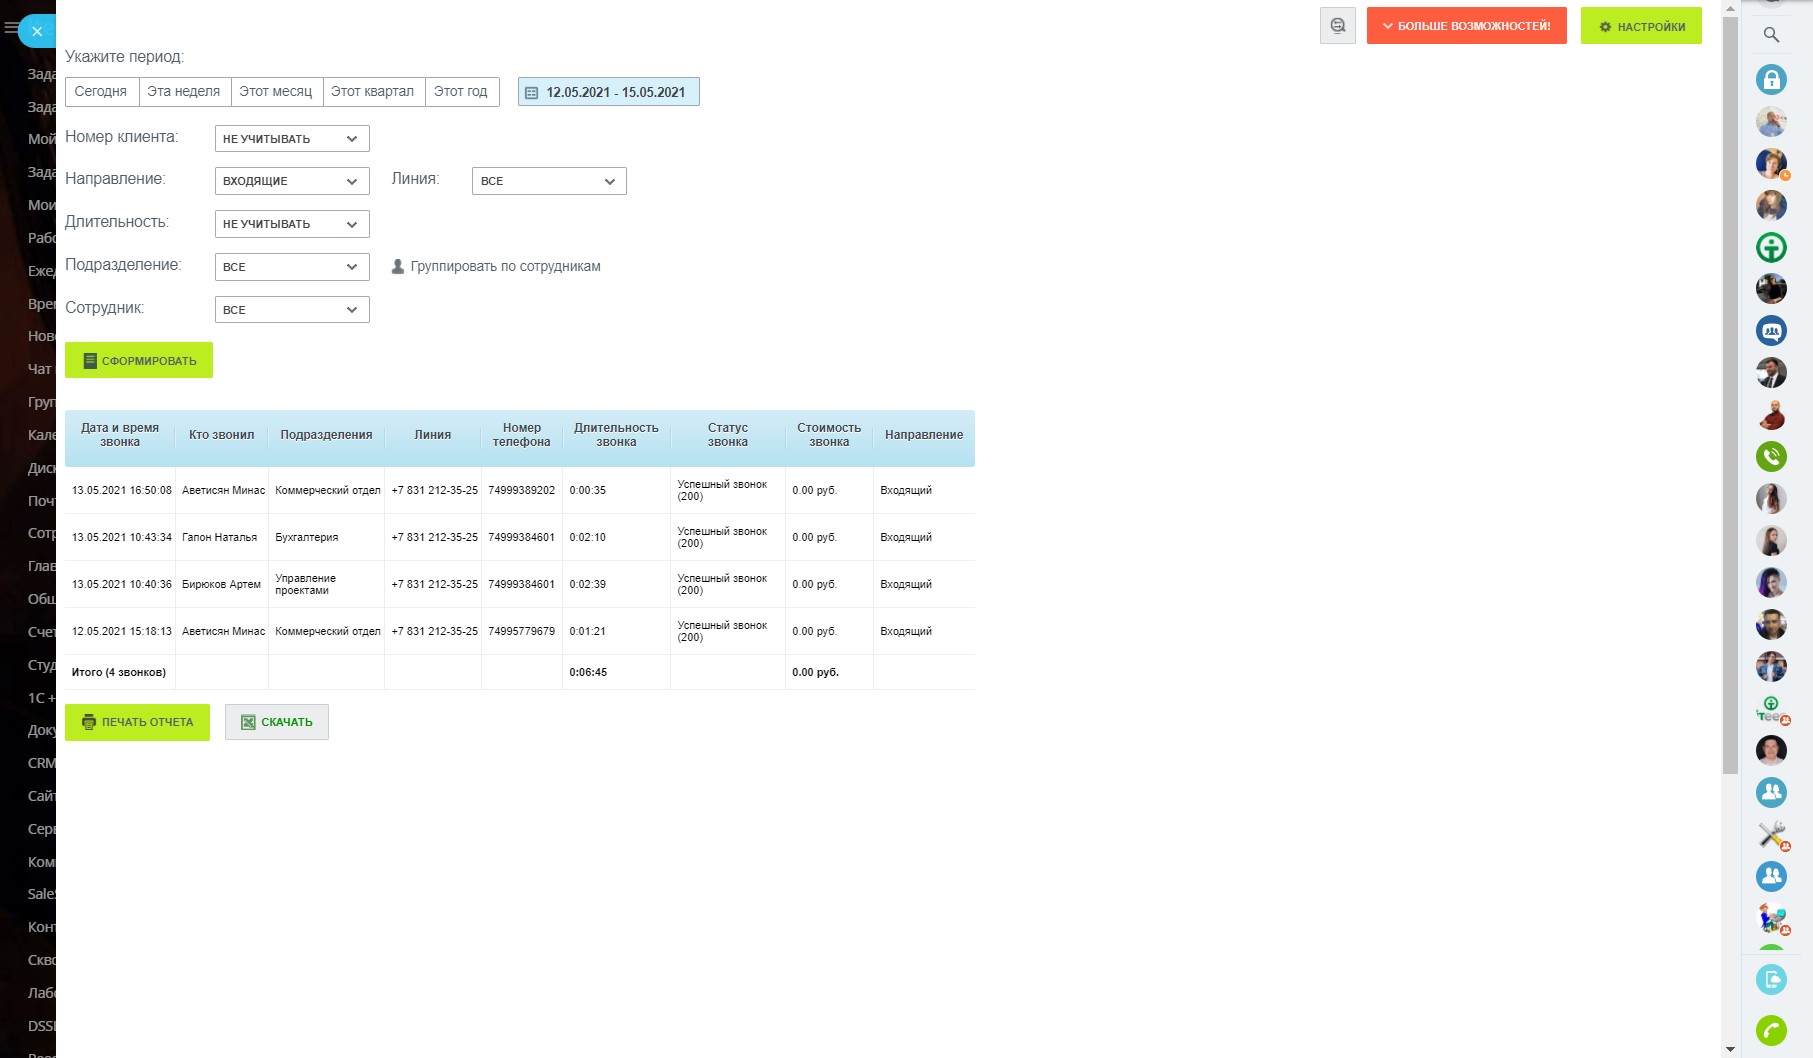Expand the Линия dropdown

coord(548,181)
